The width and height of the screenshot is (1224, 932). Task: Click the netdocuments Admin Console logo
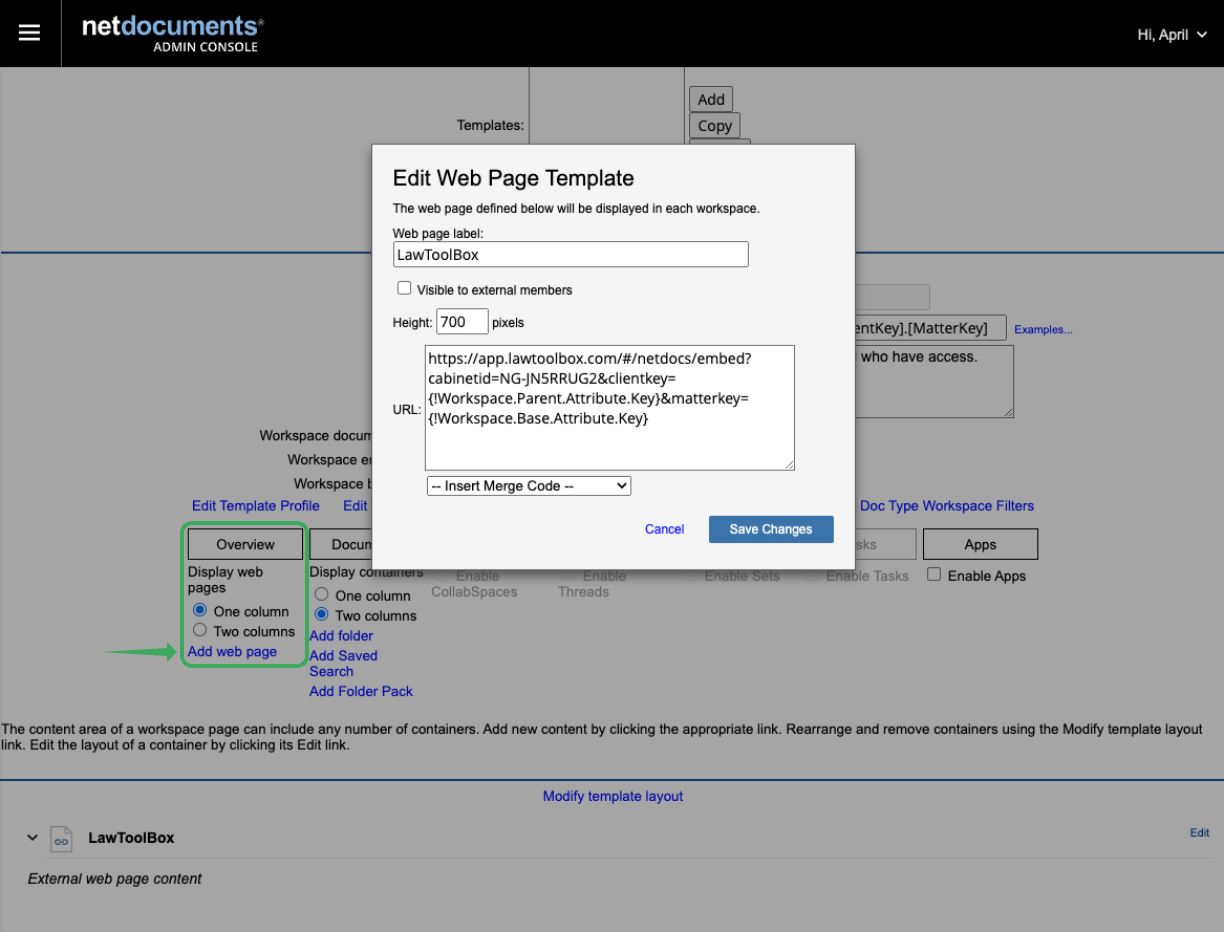(172, 33)
